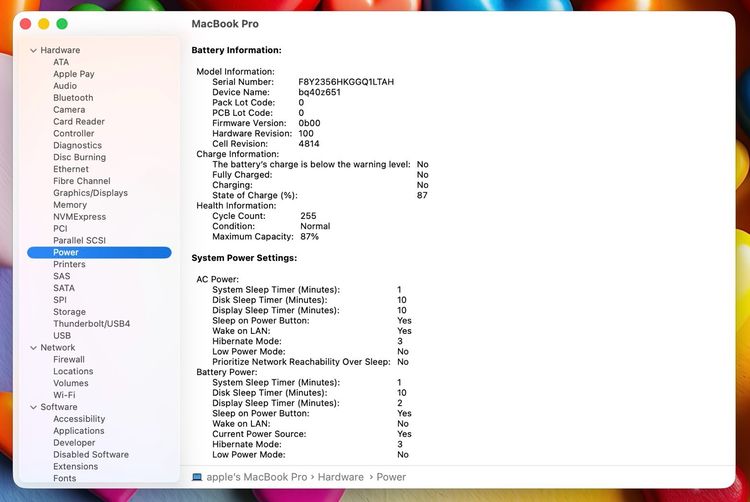
Task: Close the System Information window
Action: 26,24
